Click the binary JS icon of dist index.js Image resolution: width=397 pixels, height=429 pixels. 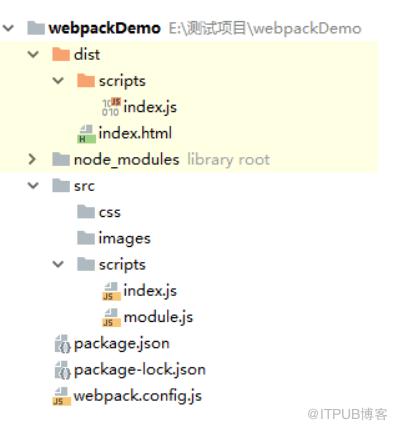111,107
